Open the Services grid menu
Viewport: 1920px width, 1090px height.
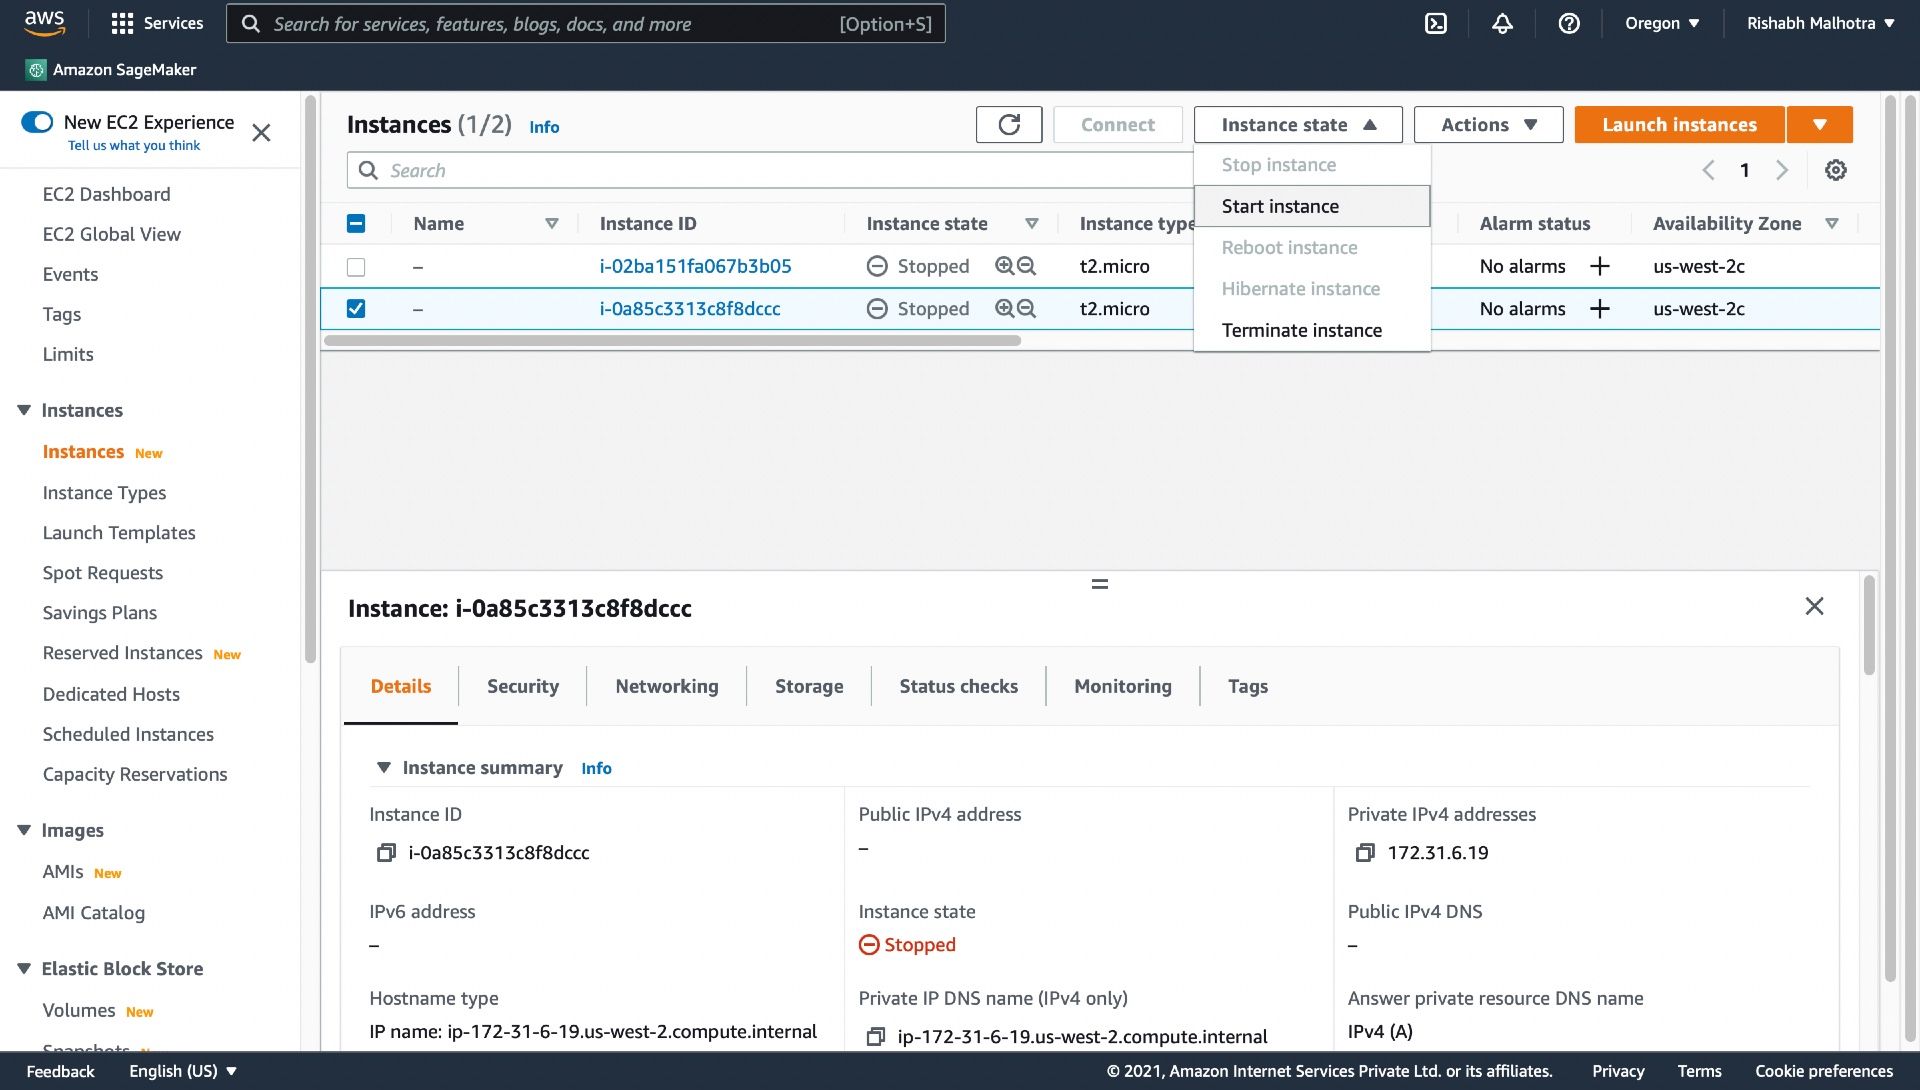click(157, 23)
